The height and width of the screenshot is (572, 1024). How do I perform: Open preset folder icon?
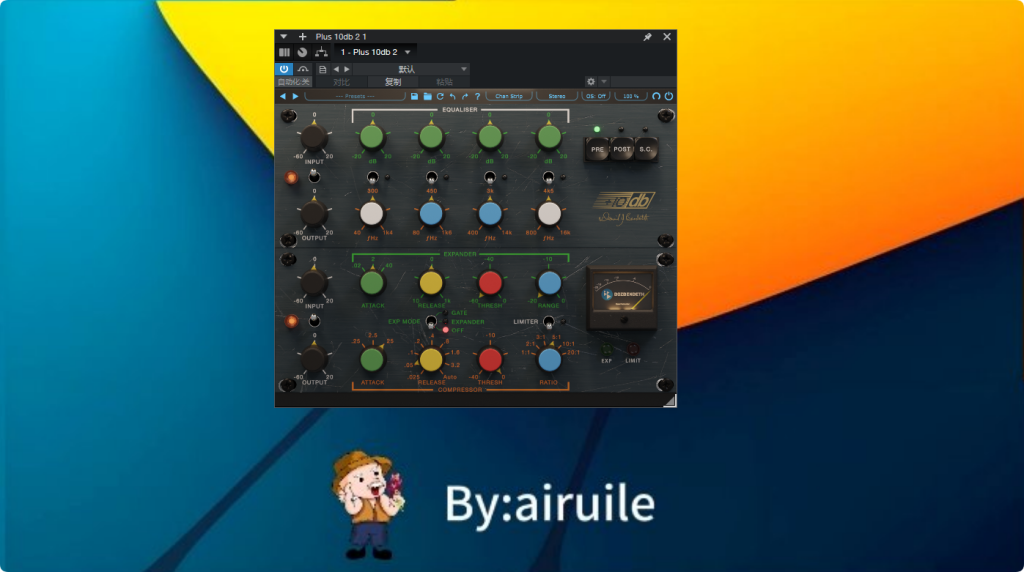tap(427, 97)
